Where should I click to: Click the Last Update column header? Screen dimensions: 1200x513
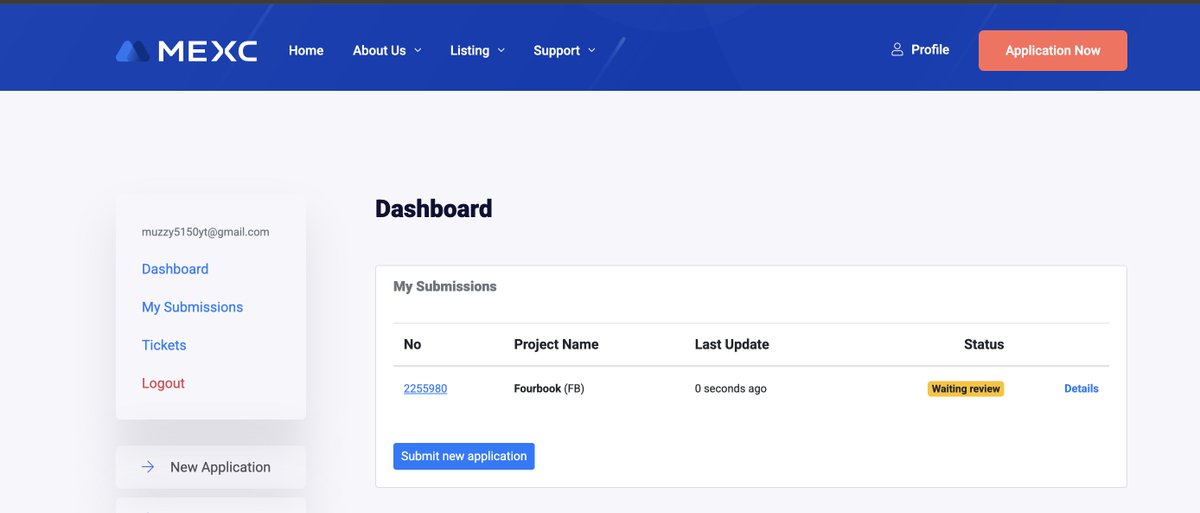[732, 344]
